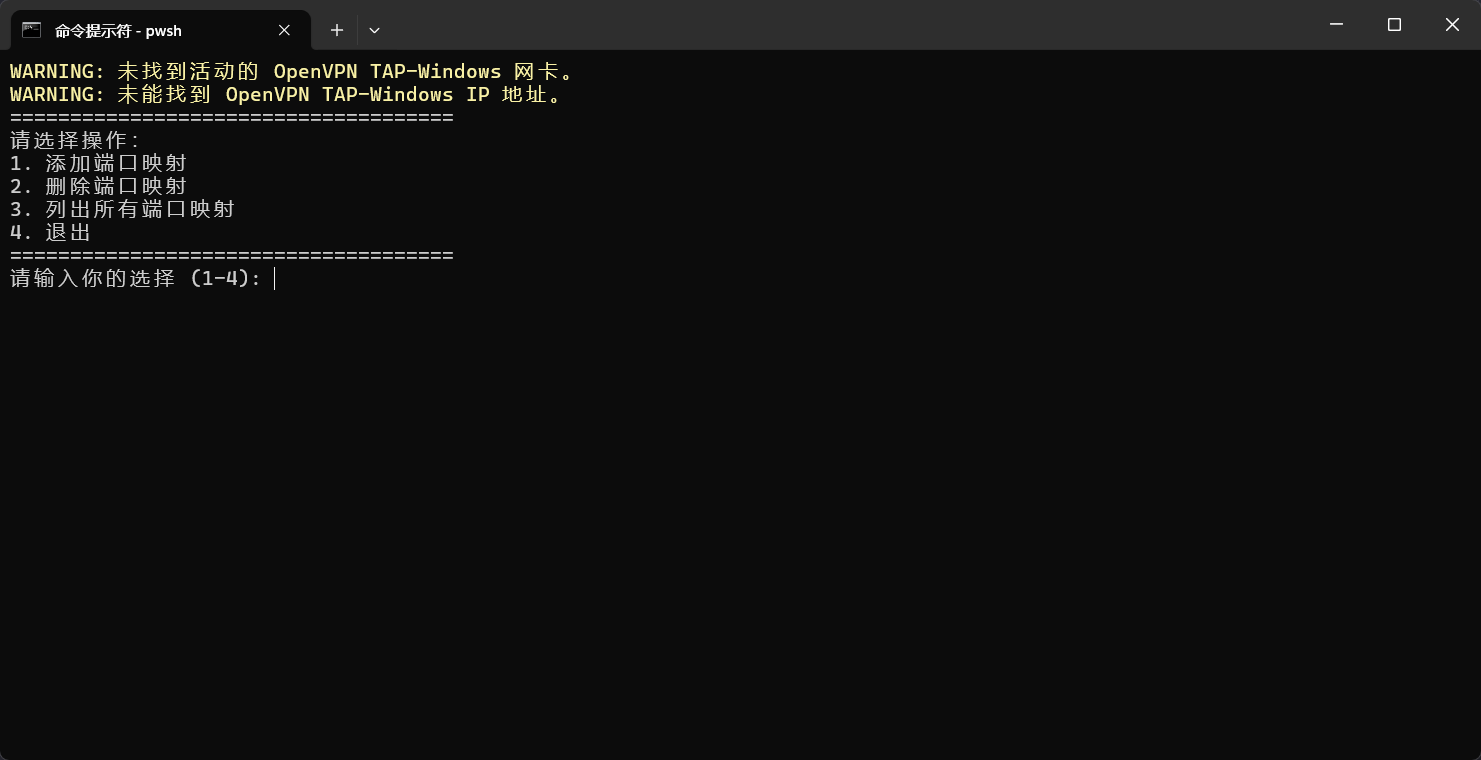This screenshot has width=1481, height=760.
Task: Minimize the terminal window
Action: point(1336,25)
